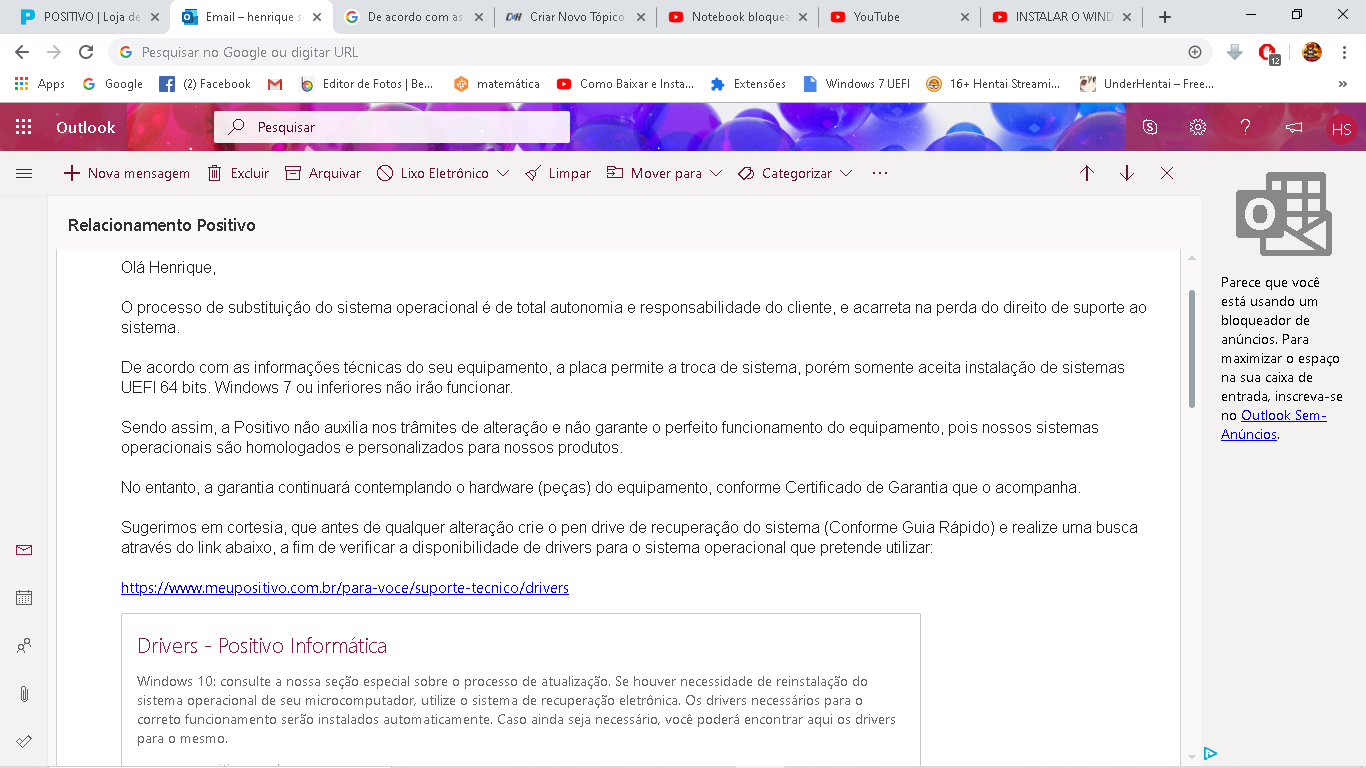The height and width of the screenshot is (768, 1366).
Task: Switch to the YouTube tab
Action: click(899, 17)
